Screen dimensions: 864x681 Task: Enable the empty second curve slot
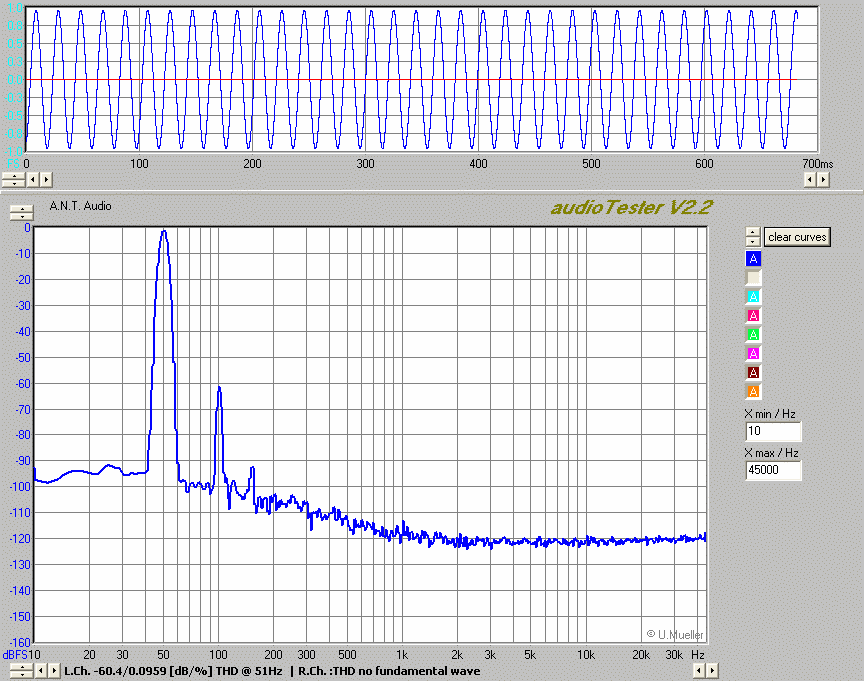pos(754,278)
